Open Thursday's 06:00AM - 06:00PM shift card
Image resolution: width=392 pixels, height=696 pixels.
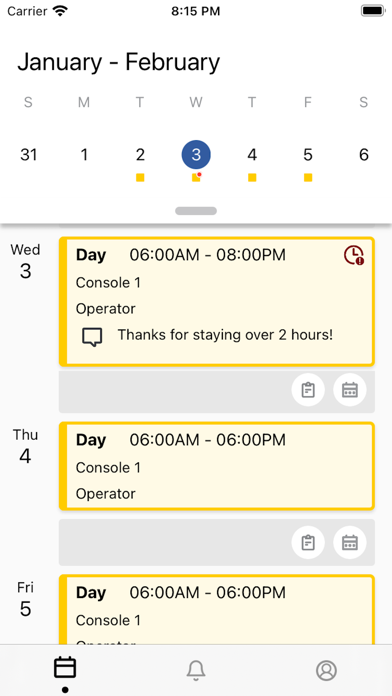(x=217, y=466)
